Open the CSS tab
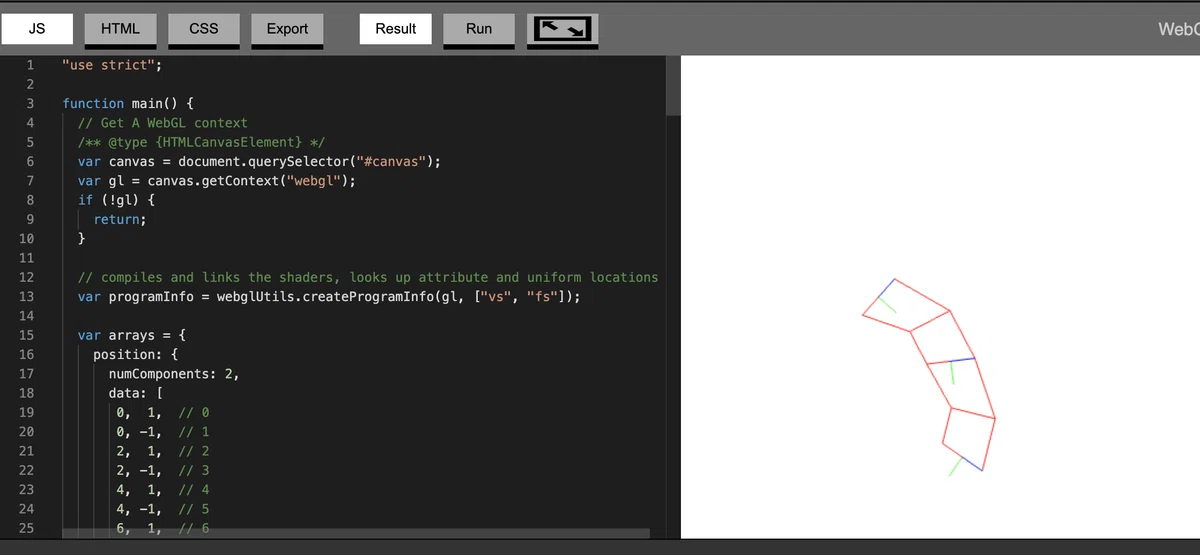 (204, 28)
